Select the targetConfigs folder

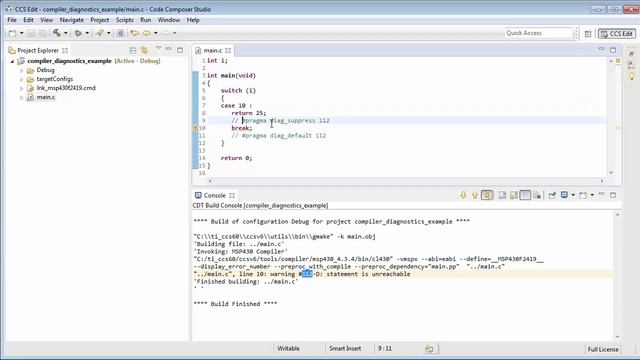point(55,79)
